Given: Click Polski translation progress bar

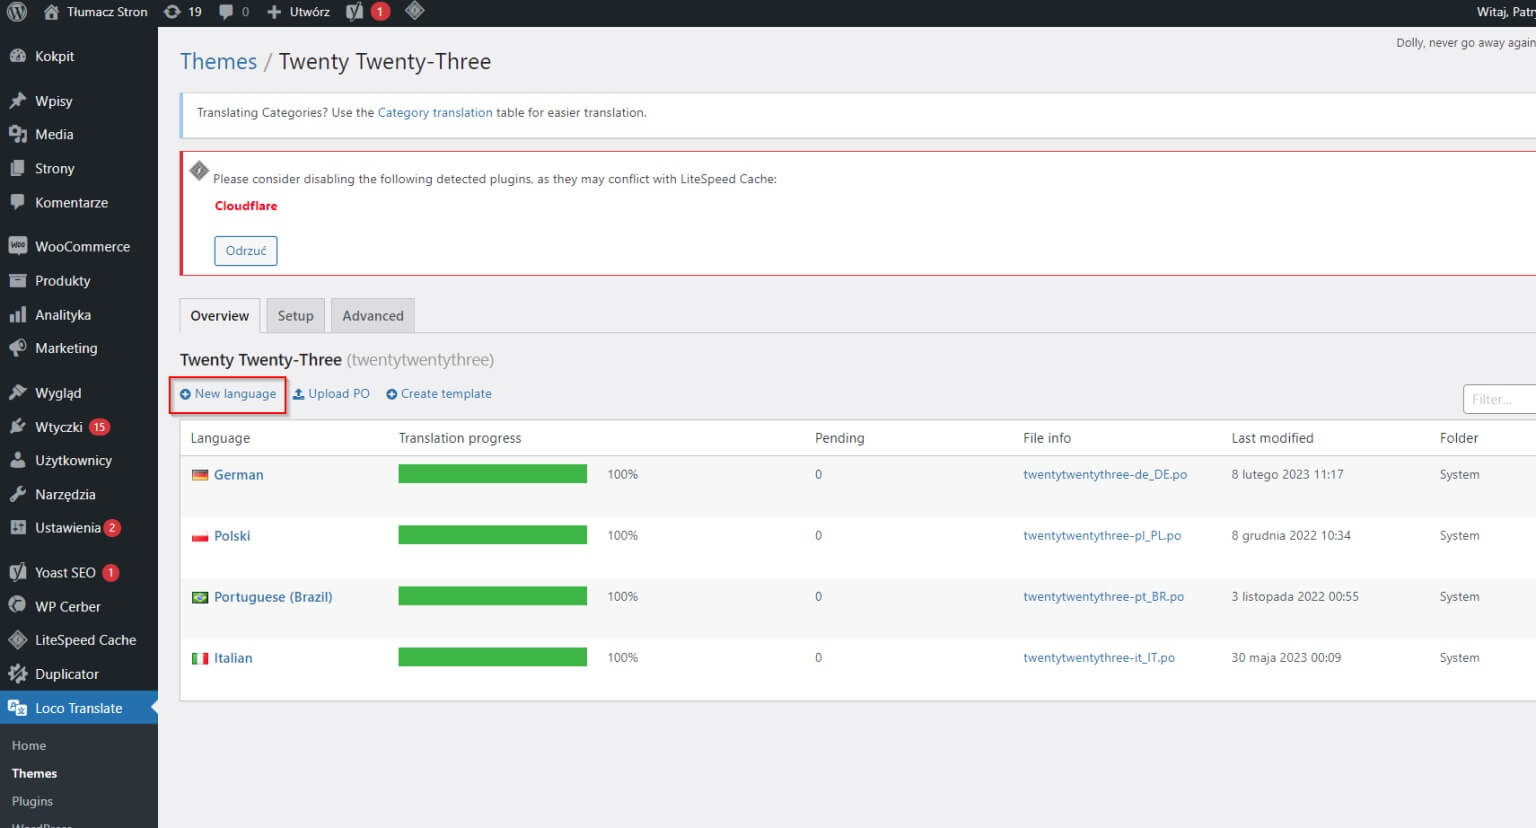Looking at the screenshot, I should (492, 535).
